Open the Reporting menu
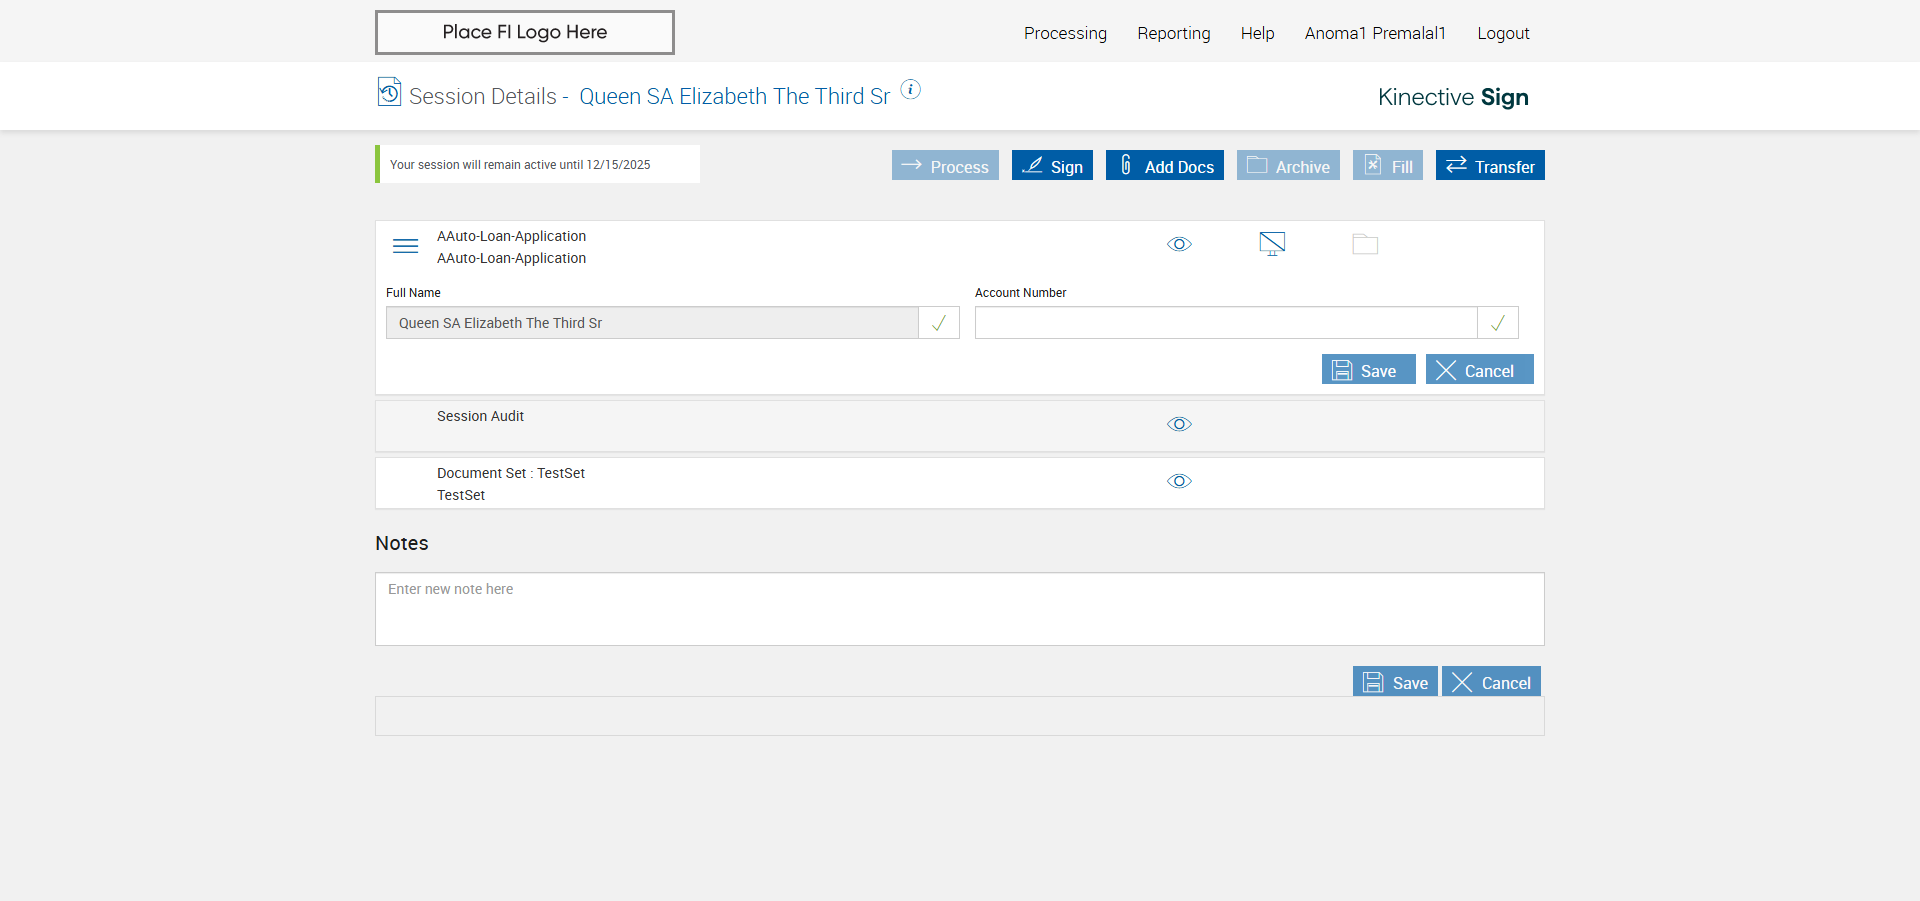Viewport: 1920px width, 901px height. 1174,33
